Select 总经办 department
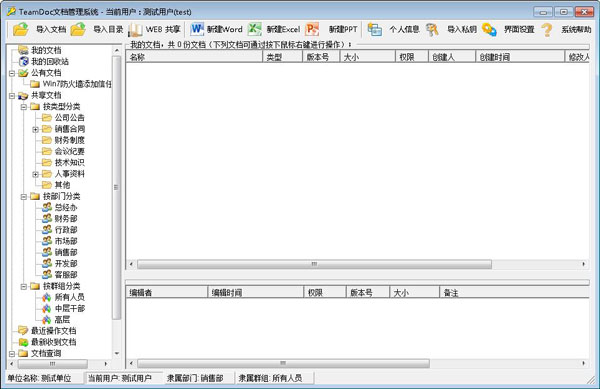 65,207
